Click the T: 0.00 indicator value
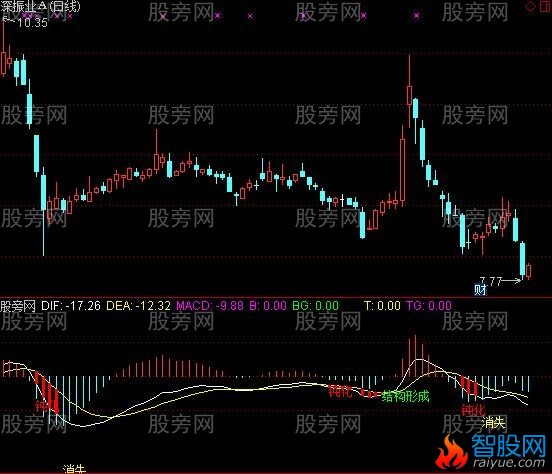 click(x=382, y=306)
